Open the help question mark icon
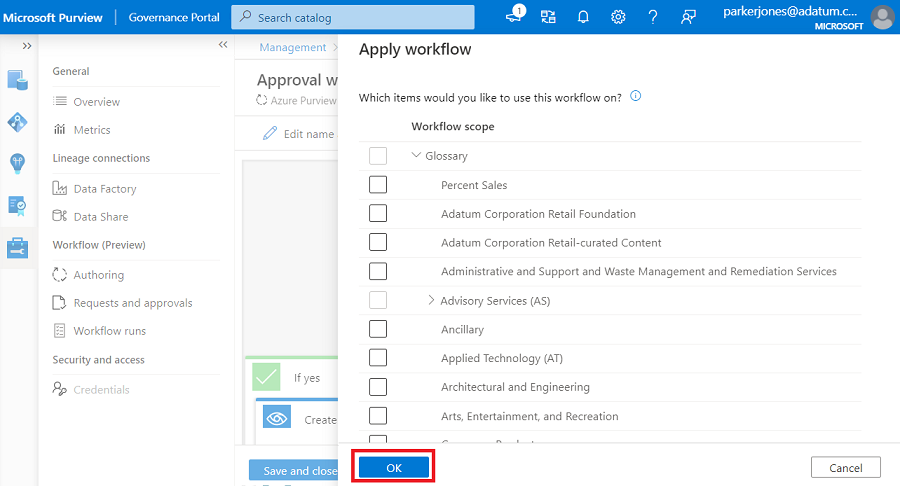 pos(653,17)
